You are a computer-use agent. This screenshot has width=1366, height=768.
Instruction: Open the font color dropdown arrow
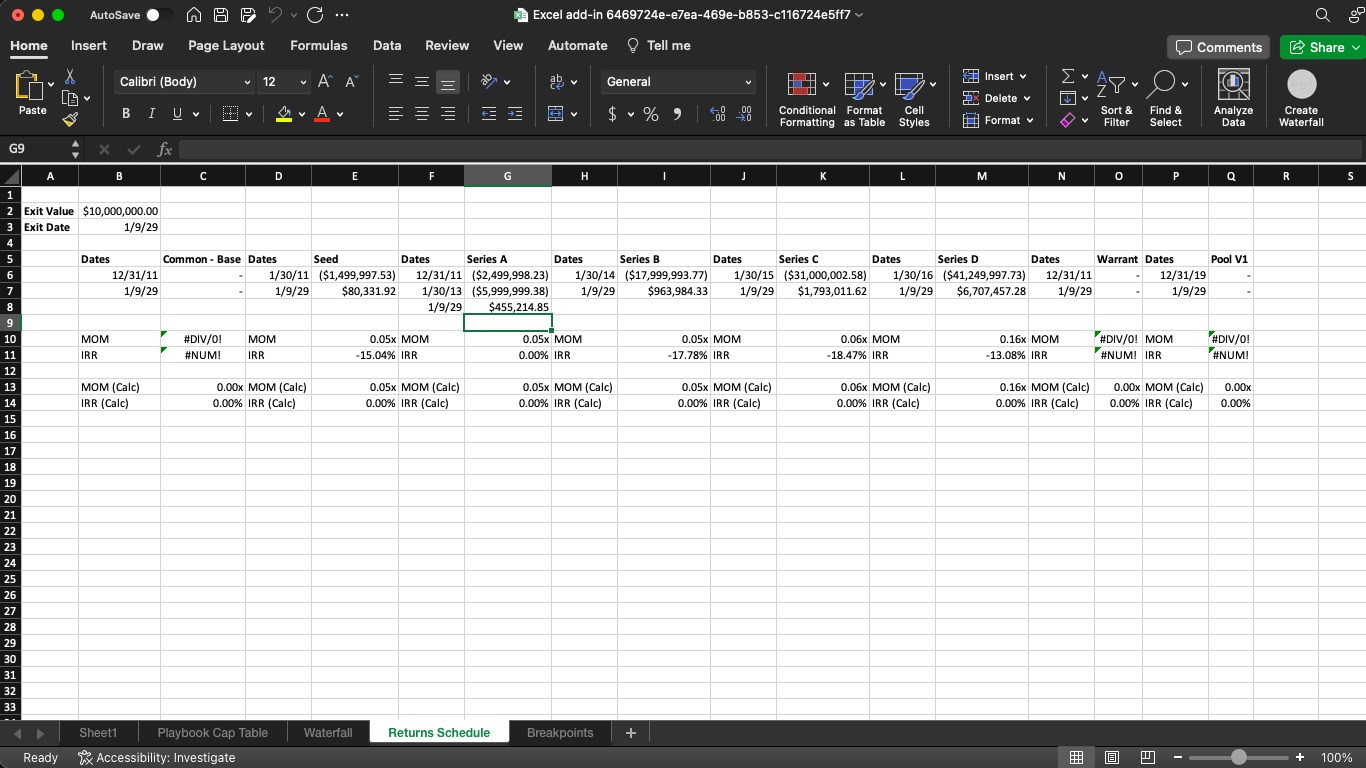[340, 114]
